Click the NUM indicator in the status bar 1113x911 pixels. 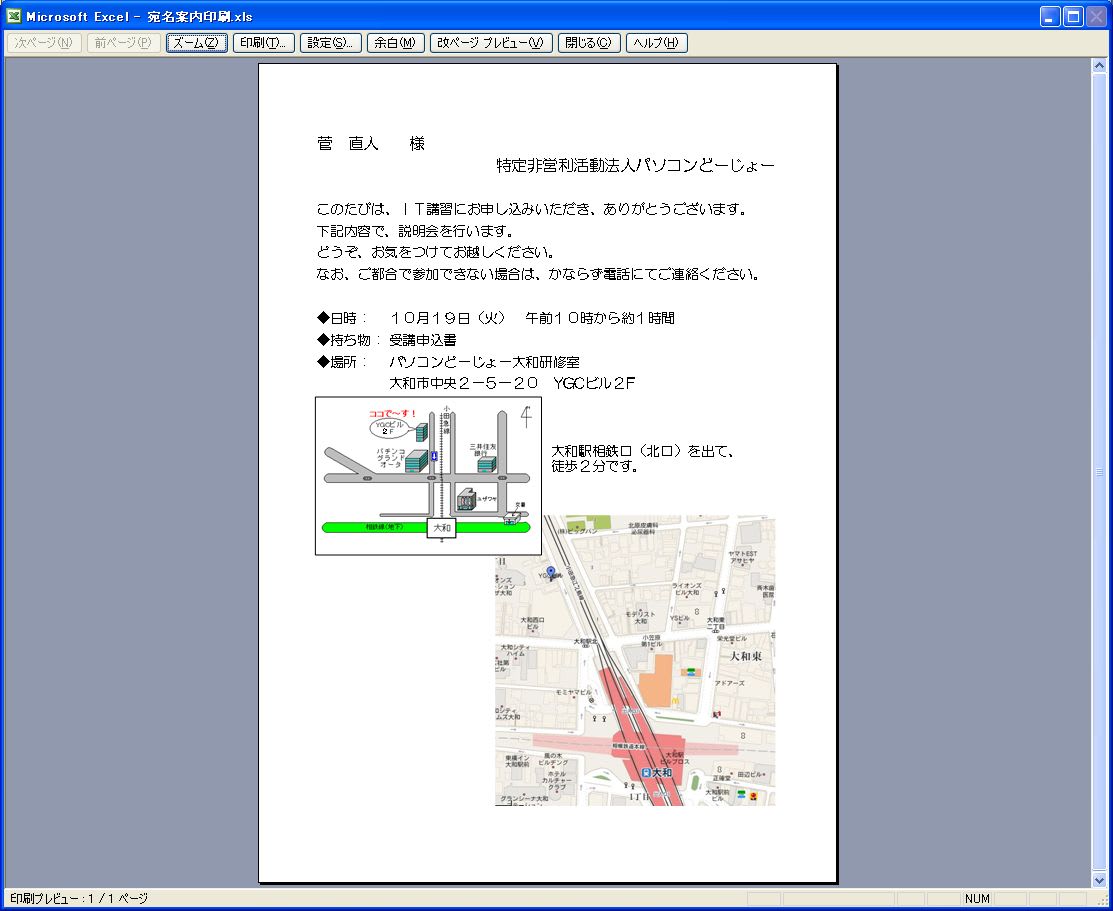point(977,899)
